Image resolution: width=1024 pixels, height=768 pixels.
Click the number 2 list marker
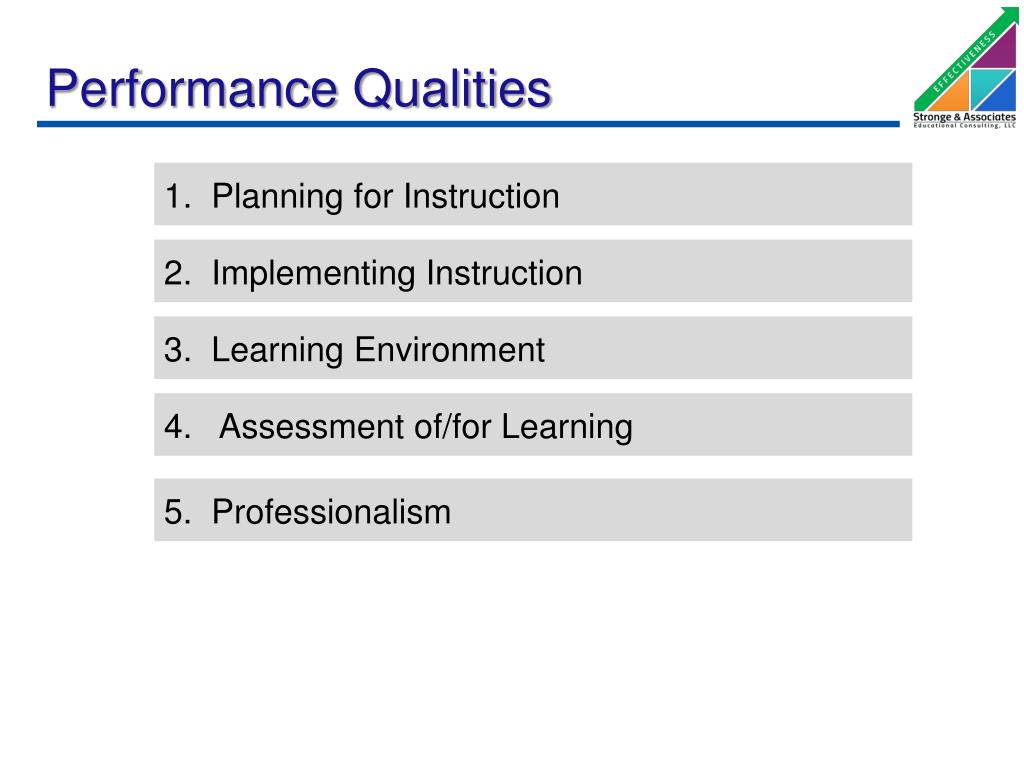tap(177, 273)
